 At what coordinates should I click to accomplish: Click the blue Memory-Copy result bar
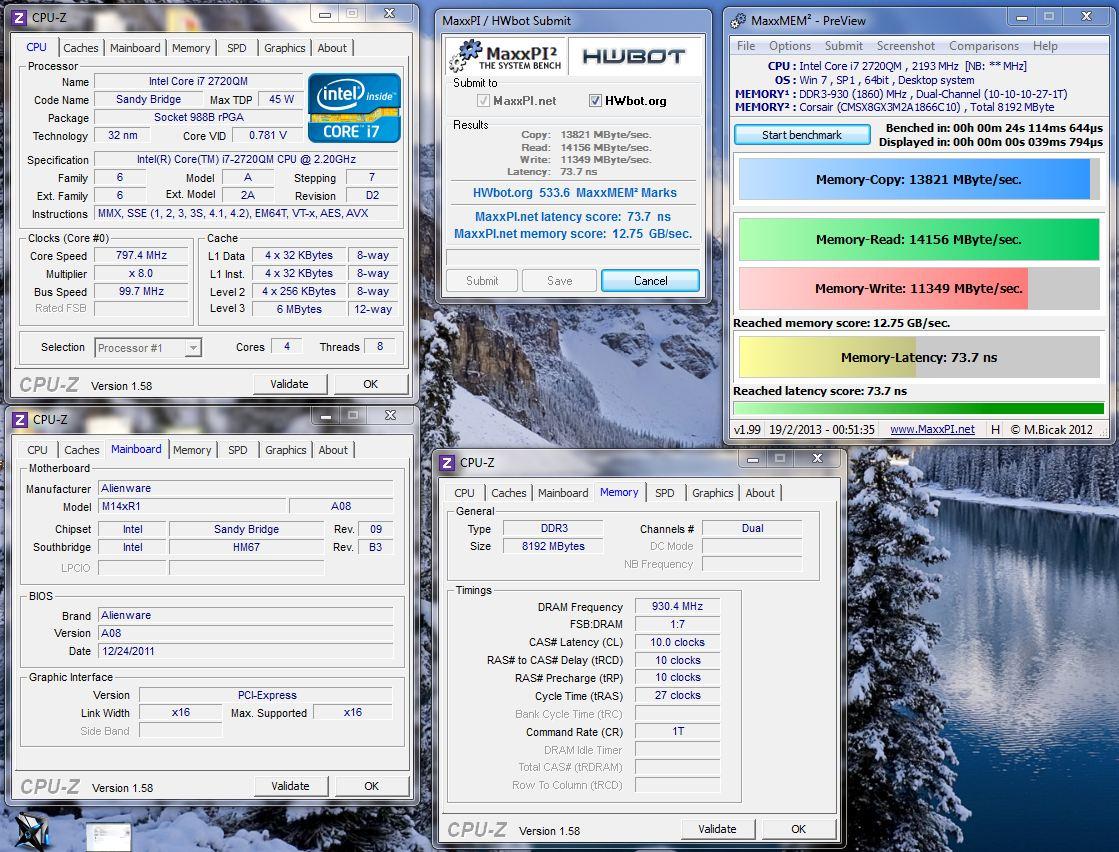918,179
